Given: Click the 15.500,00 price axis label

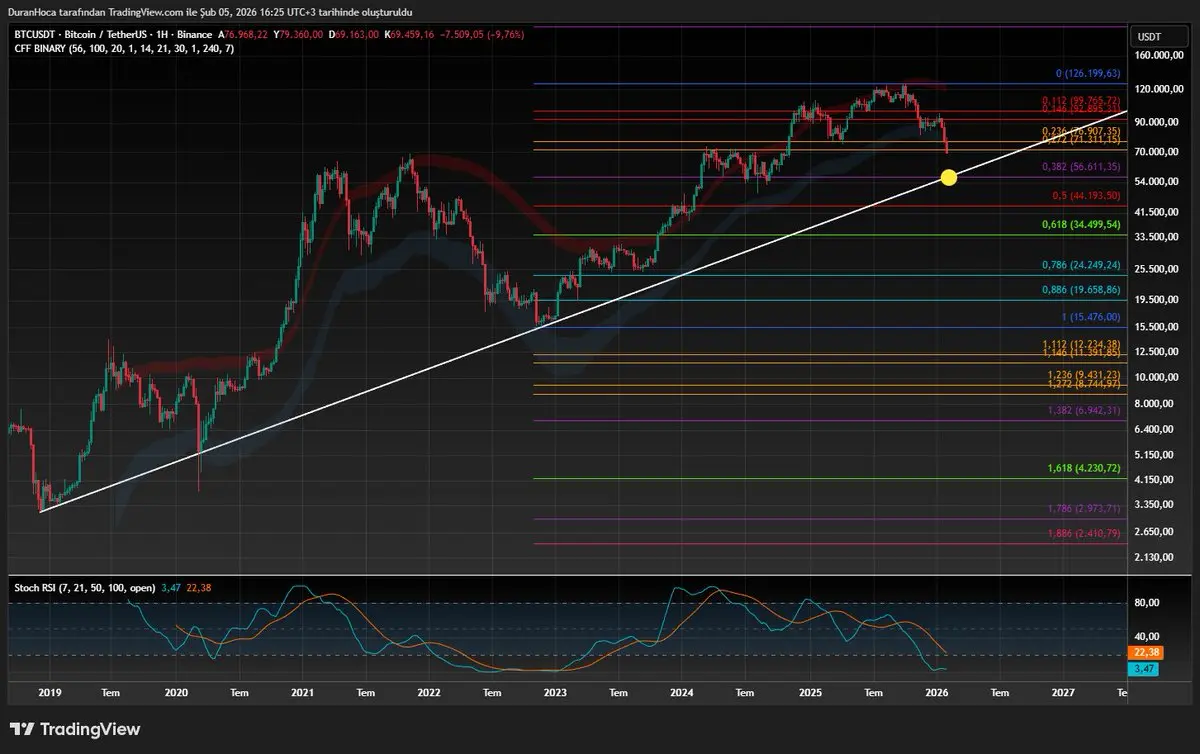Looking at the screenshot, I should tap(1158, 327).
